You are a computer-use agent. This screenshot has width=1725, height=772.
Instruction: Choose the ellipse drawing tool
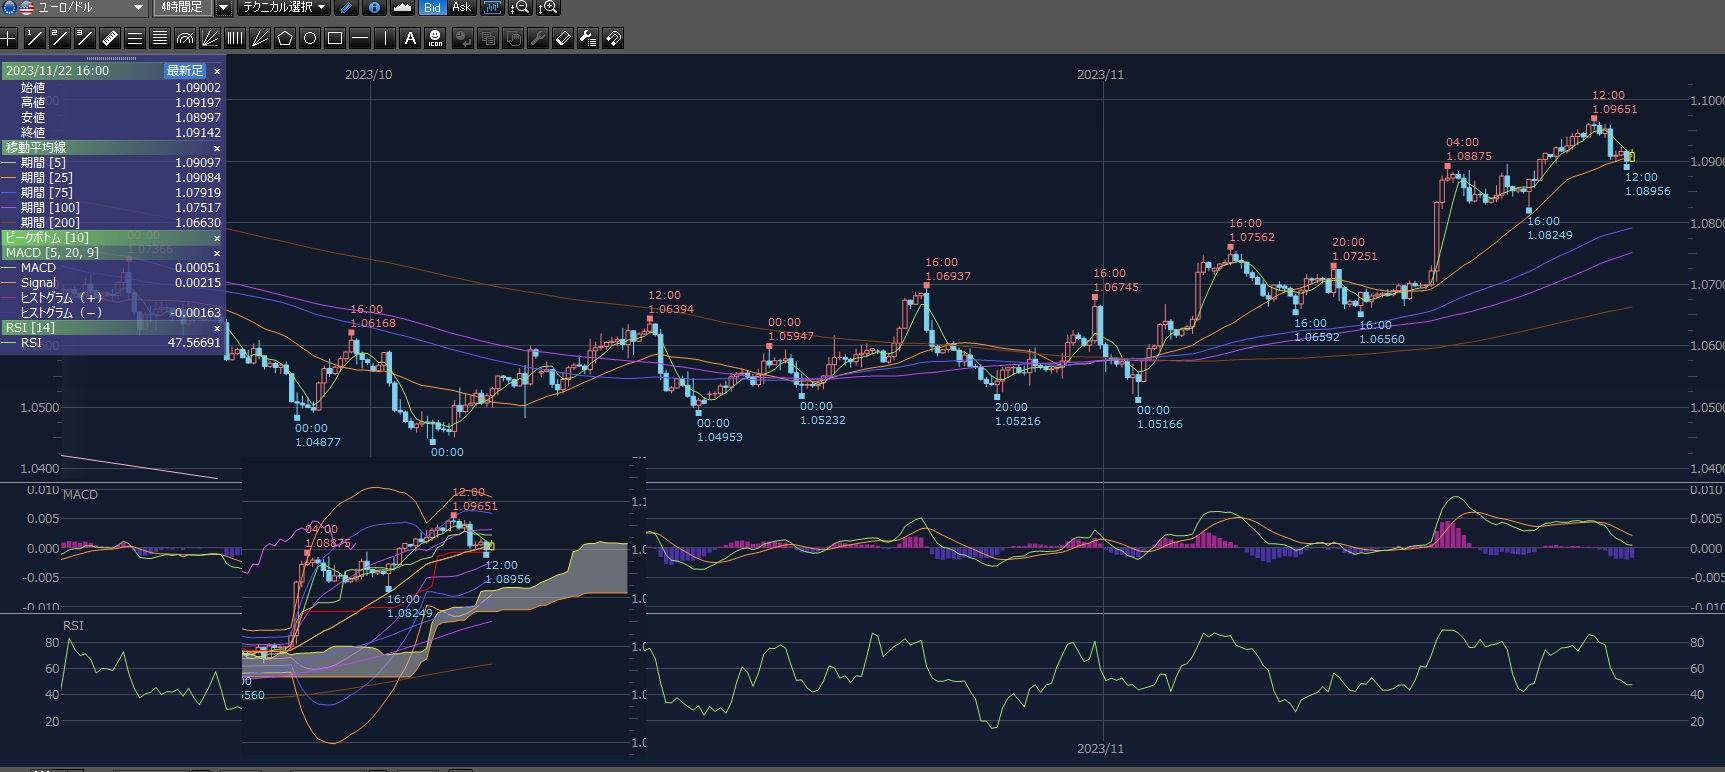point(310,39)
